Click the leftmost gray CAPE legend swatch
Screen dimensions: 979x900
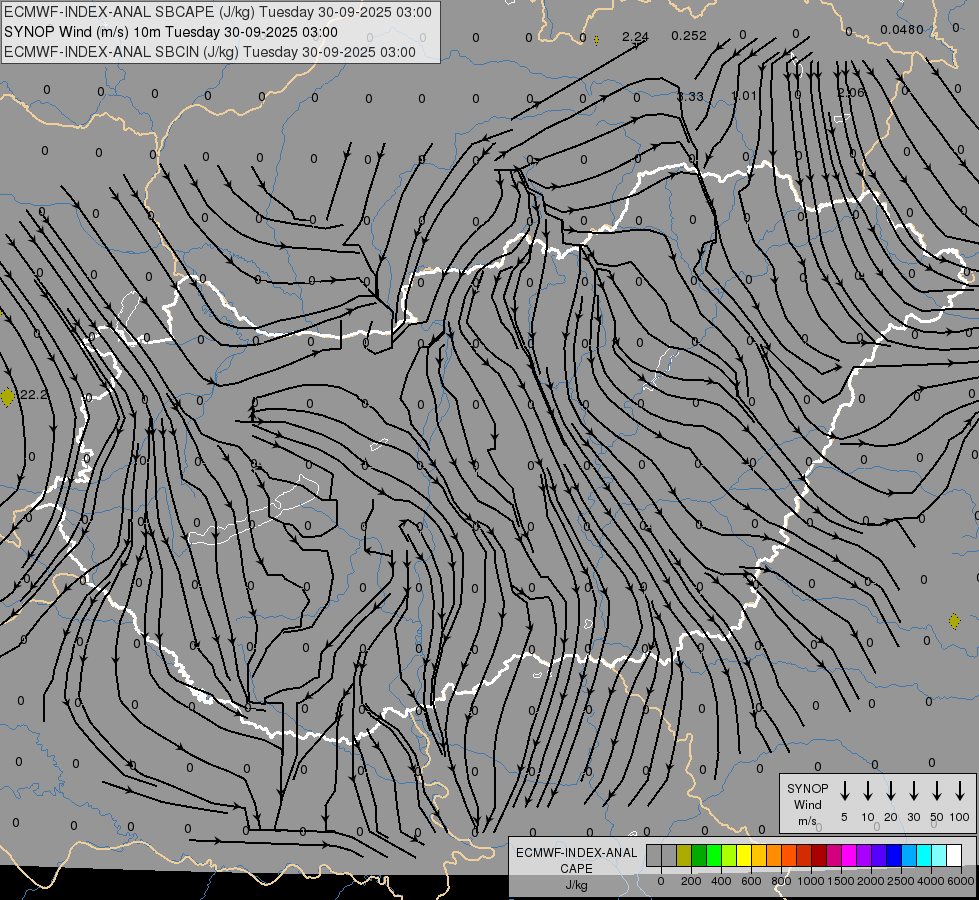pyautogui.click(x=654, y=855)
